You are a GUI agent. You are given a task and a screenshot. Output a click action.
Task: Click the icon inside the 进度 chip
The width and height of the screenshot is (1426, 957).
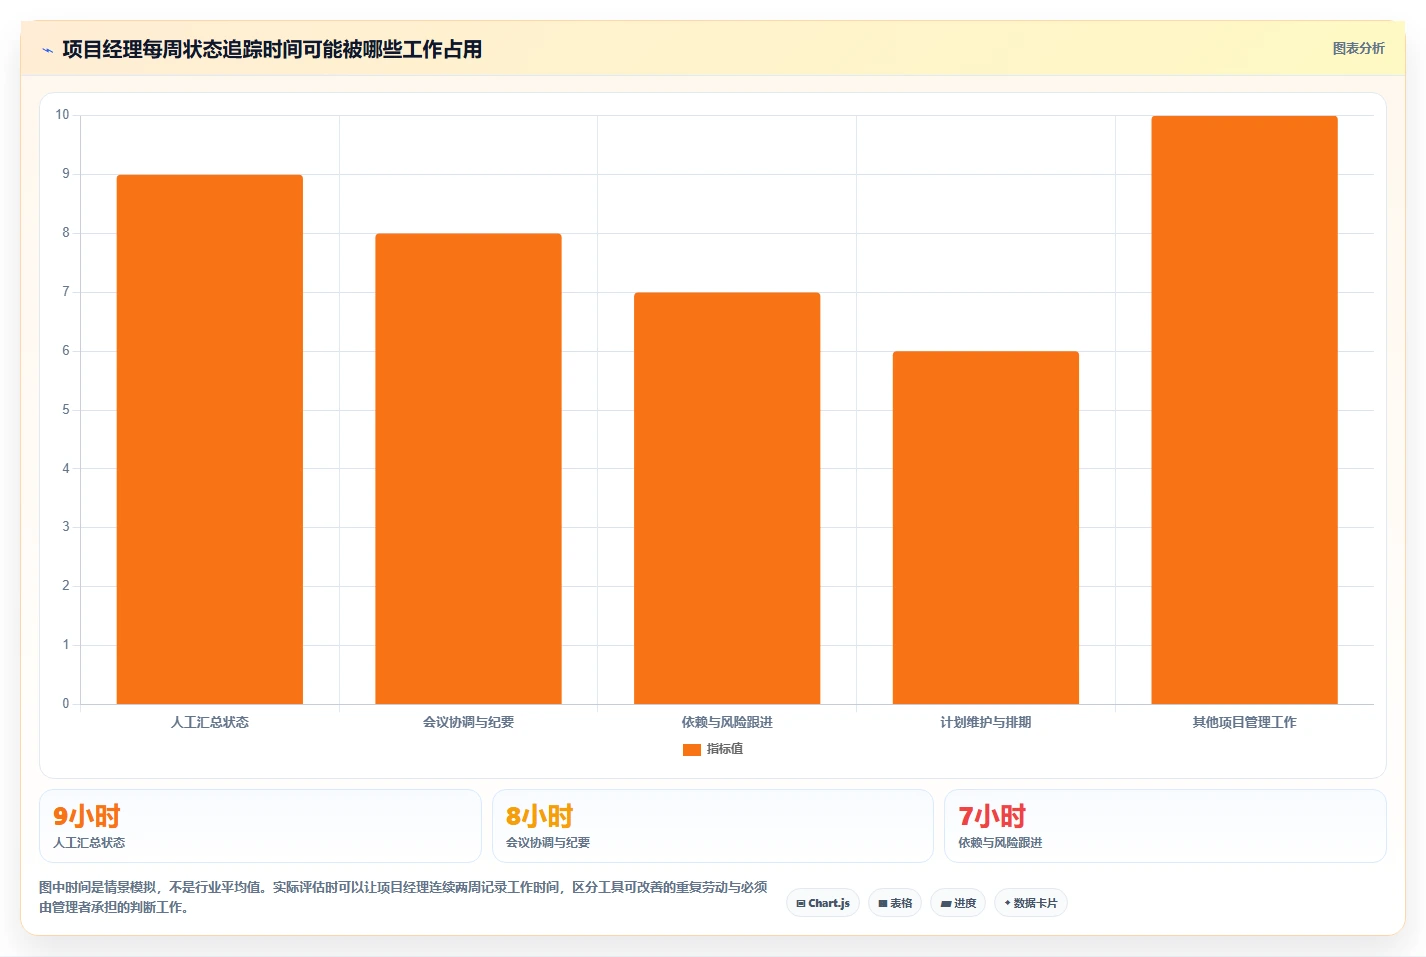pyautogui.click(x=945, y=903)
